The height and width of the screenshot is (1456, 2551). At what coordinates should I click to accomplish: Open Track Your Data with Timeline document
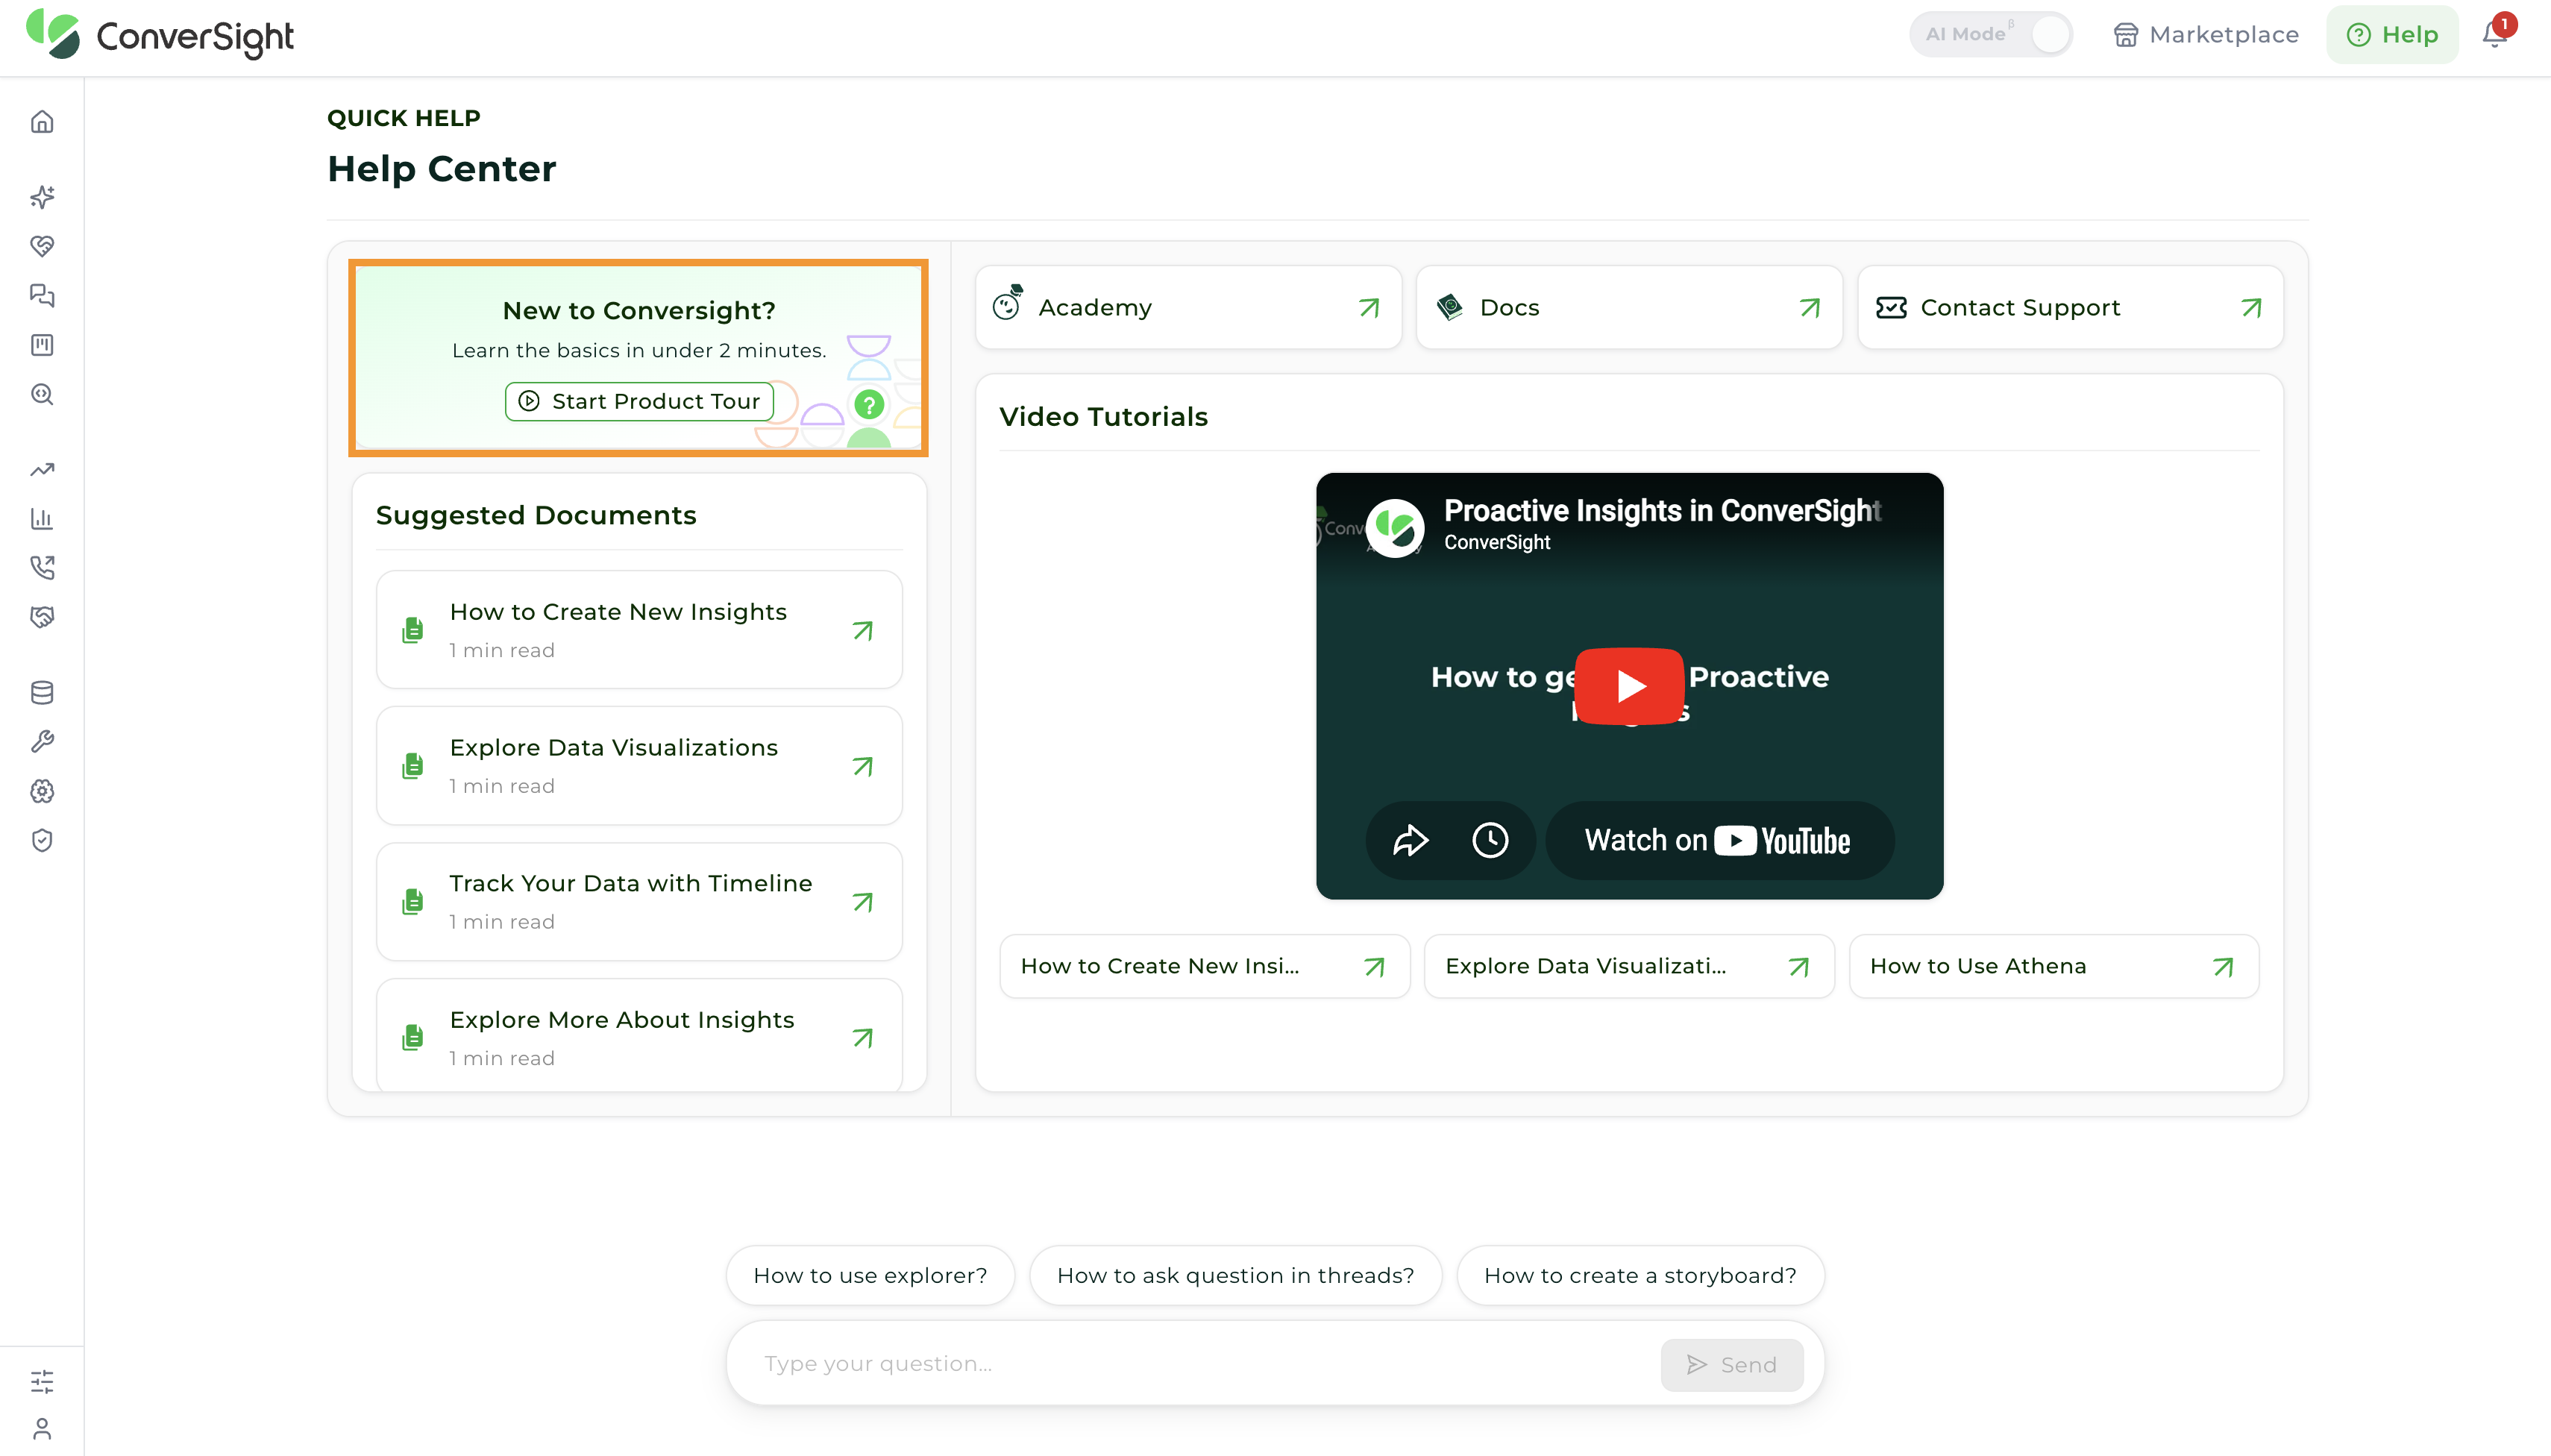639,902
